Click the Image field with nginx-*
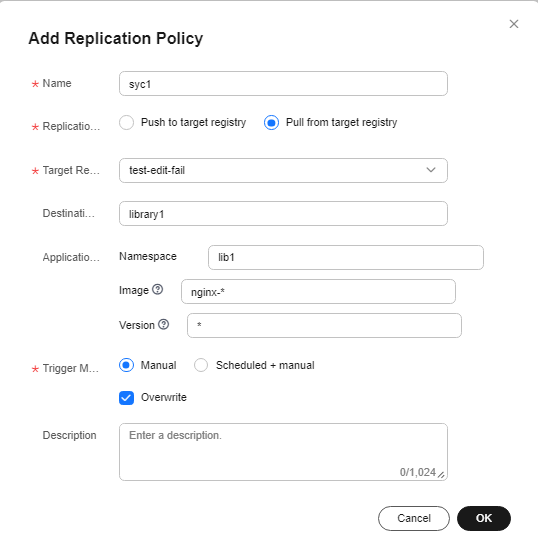538x555 pixels. (318, 292)
